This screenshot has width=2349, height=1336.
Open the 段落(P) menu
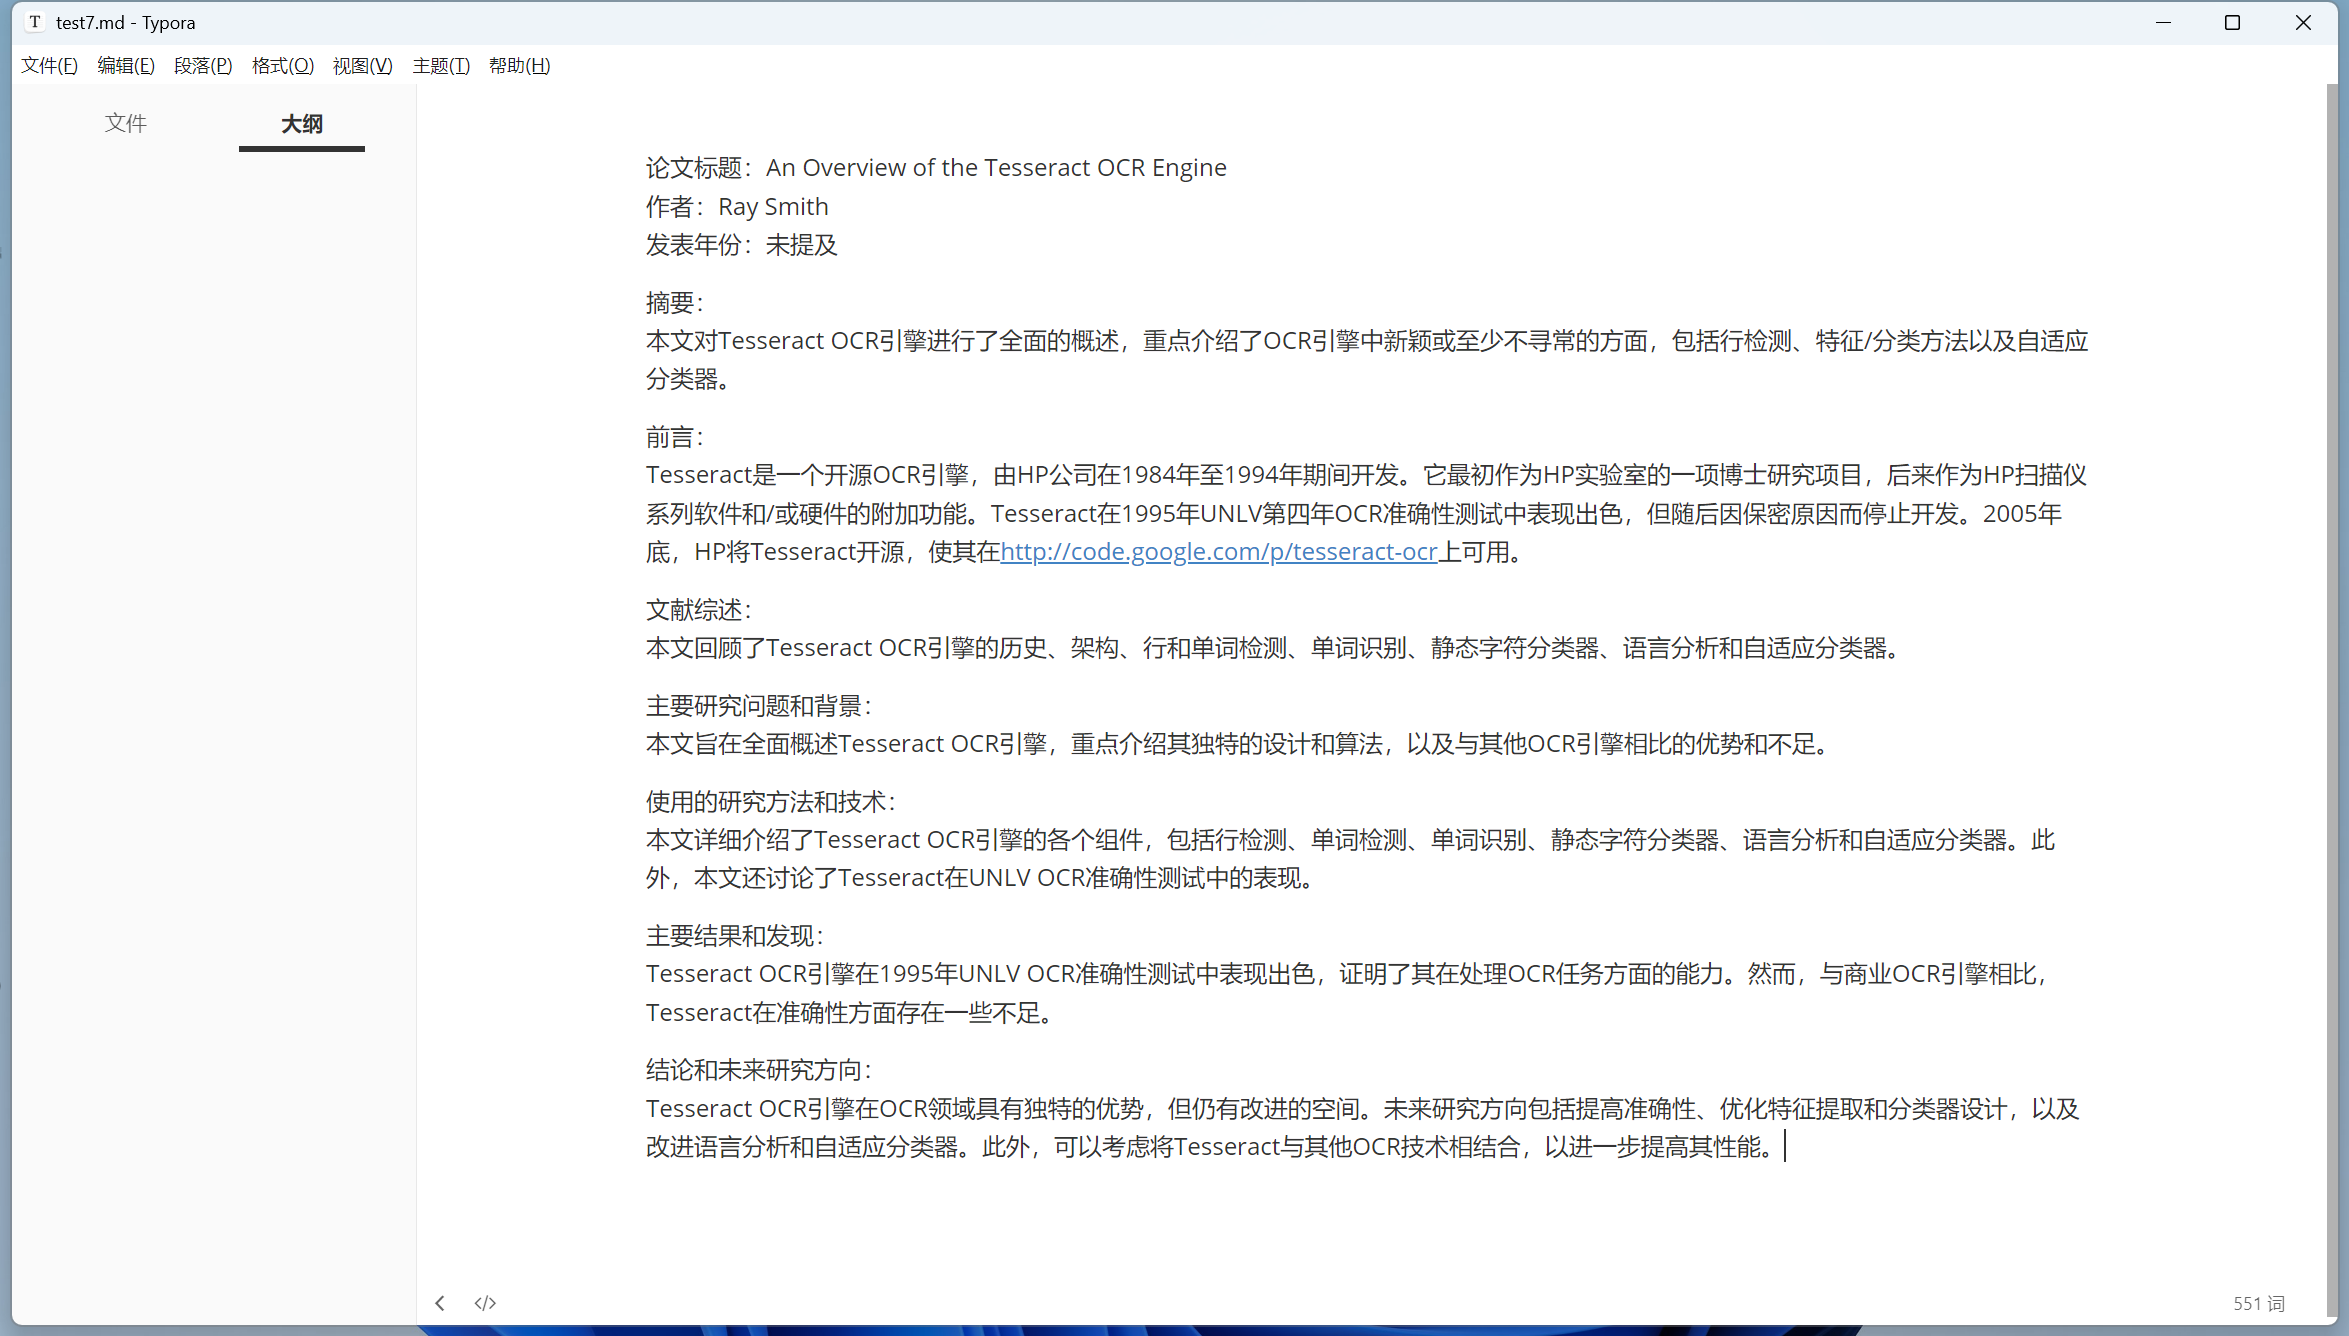click(202, 65)
